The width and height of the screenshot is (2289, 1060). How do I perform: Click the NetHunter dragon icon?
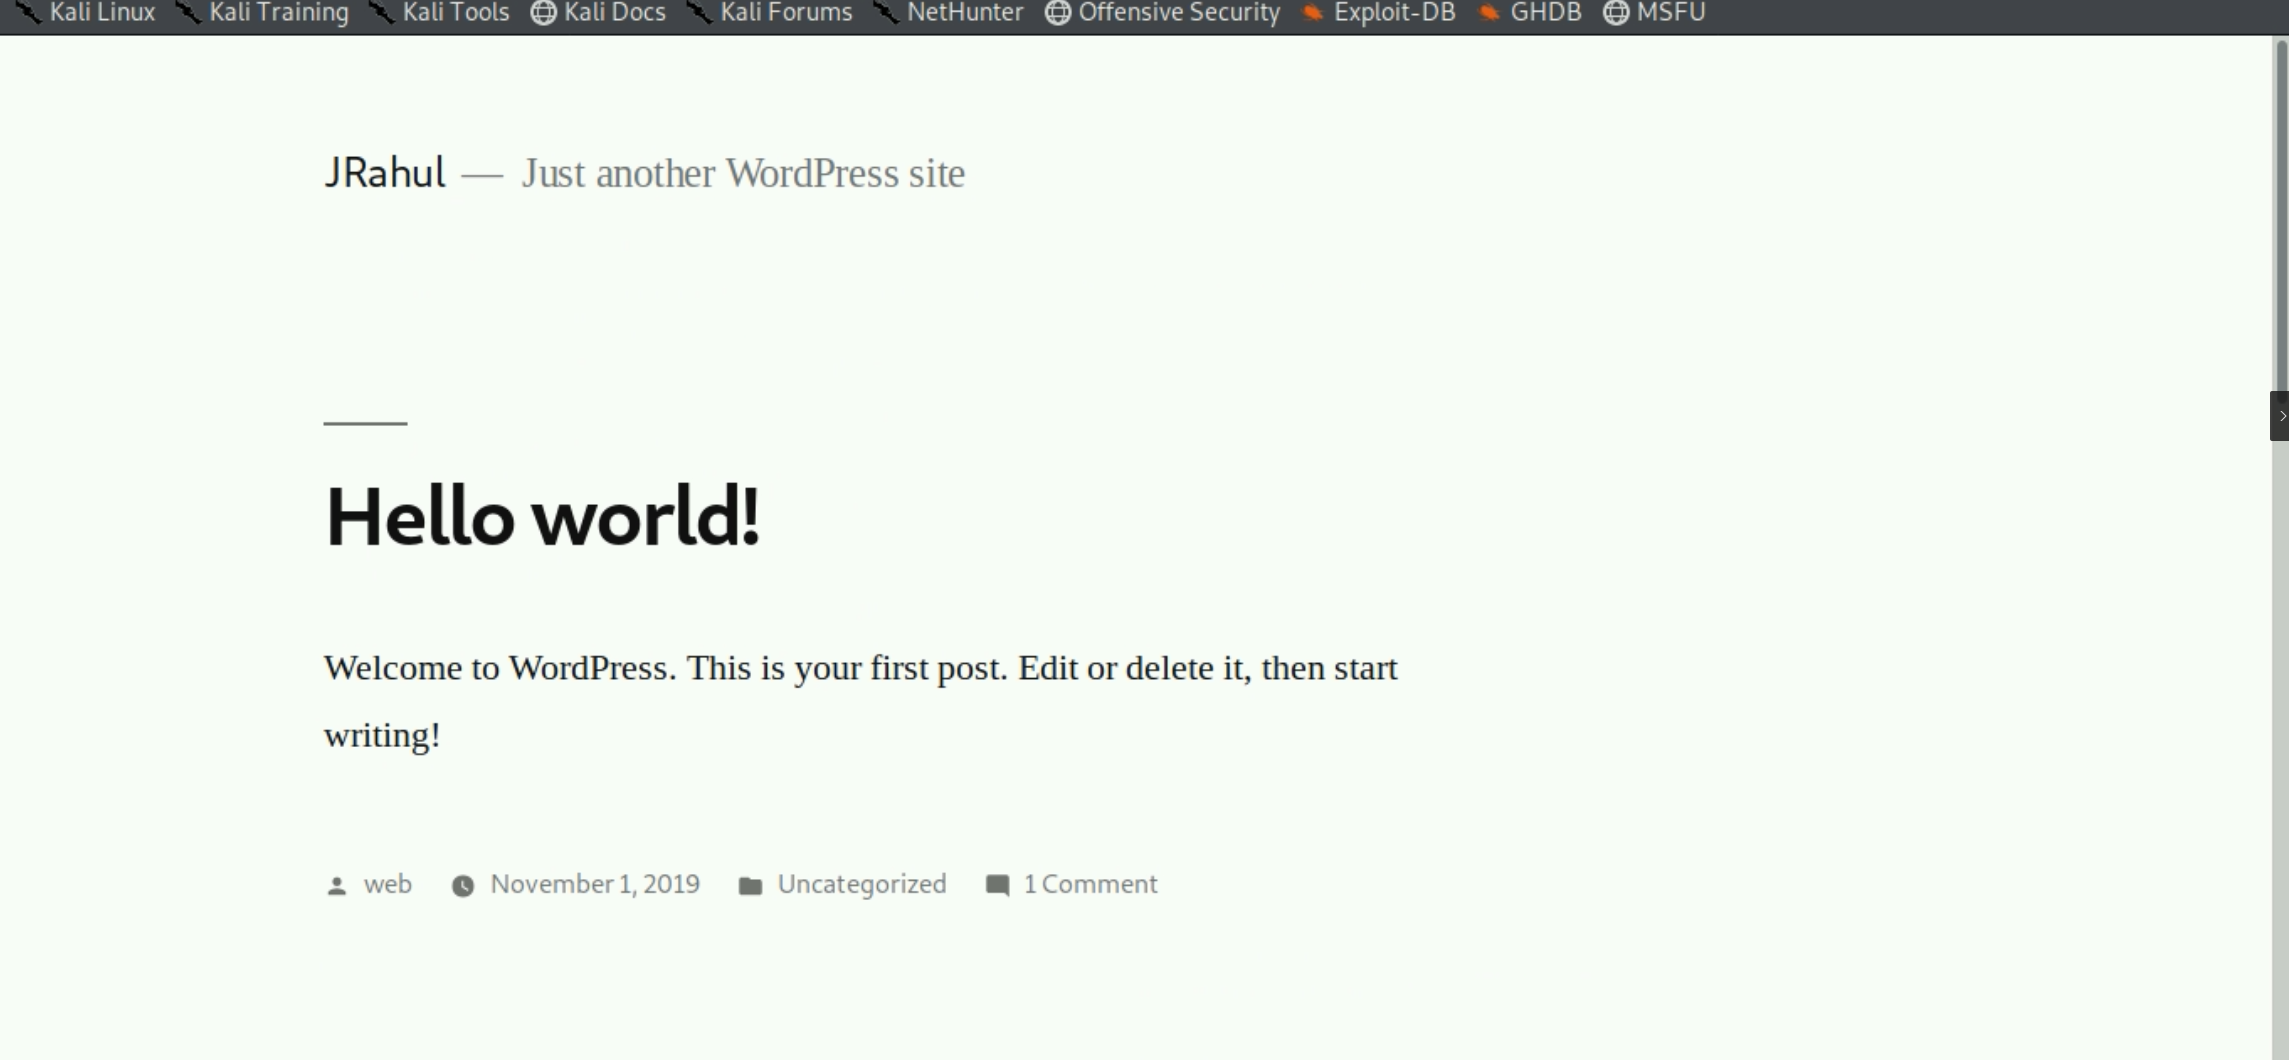click(884, 13)
